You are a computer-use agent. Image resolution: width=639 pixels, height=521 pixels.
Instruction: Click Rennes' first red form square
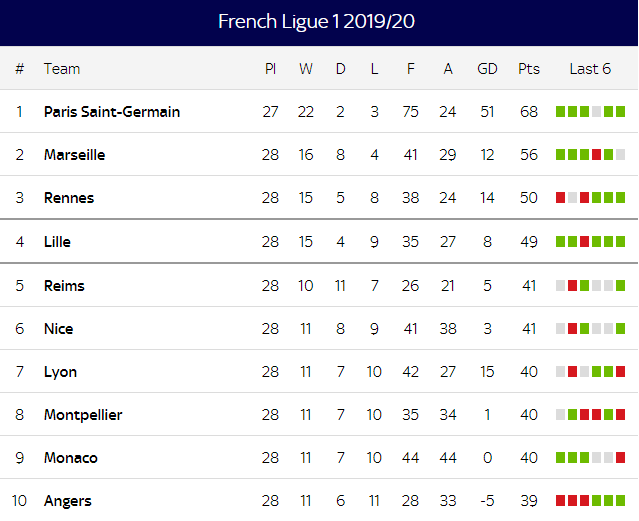pos(560,197)
